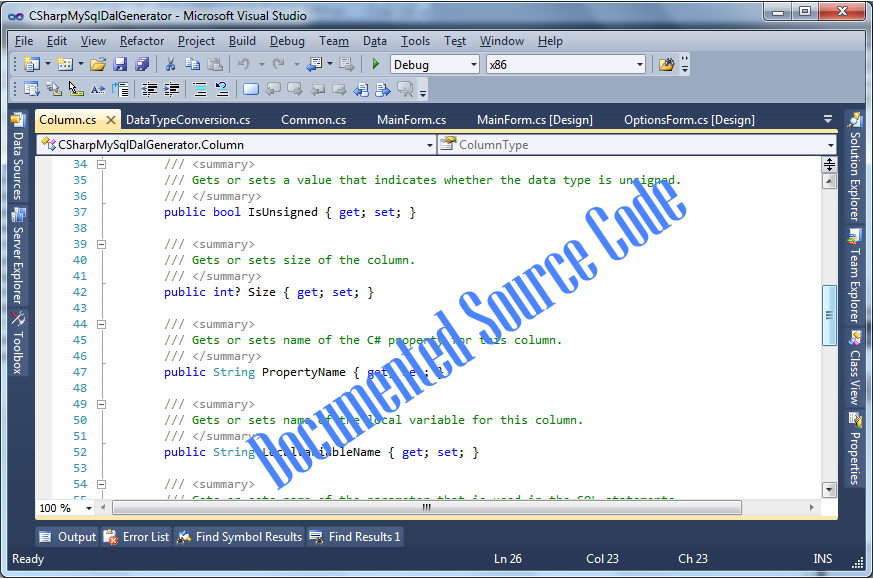The width and height of the screenshot is (873, 579).
Task: Go to next bookmark in document icon
Action: tap(383, 89)
